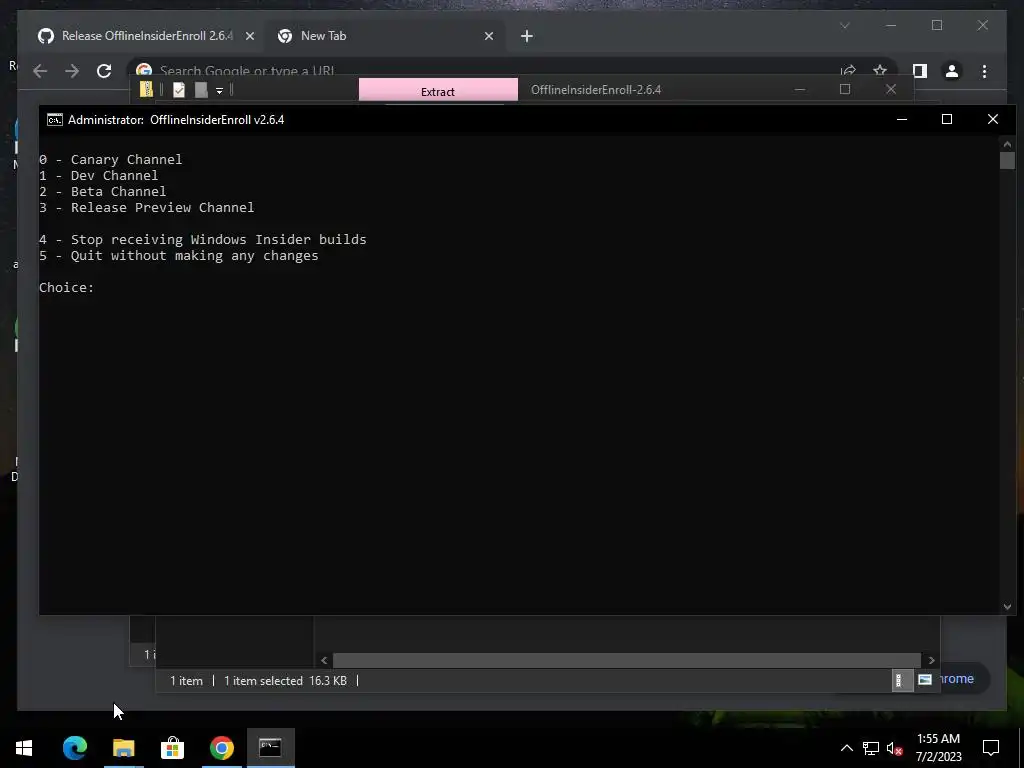
Task: Click Explorer horizontal scrollbar left arrow
Action: pyautogui.click(x=324, y=660)
